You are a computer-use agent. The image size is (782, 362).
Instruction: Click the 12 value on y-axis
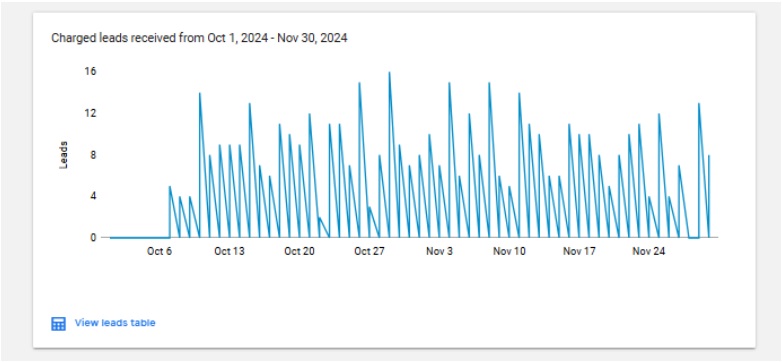[91, 113]
